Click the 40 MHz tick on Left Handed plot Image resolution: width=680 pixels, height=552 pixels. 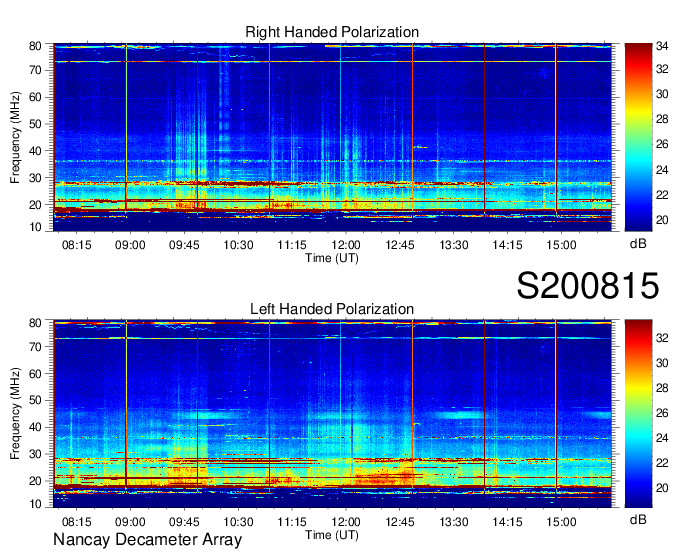pyautogui.click(x=35, y=428)
